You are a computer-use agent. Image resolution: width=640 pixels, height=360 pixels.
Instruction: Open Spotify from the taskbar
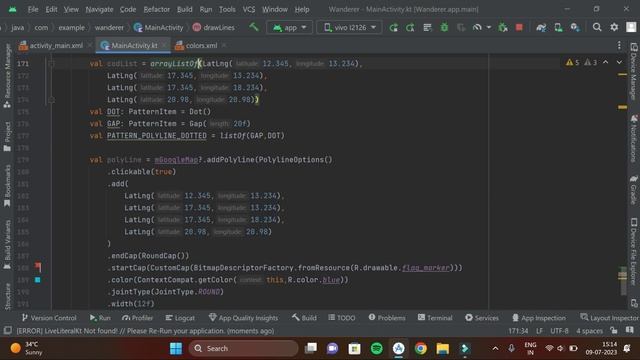(376, 348)
